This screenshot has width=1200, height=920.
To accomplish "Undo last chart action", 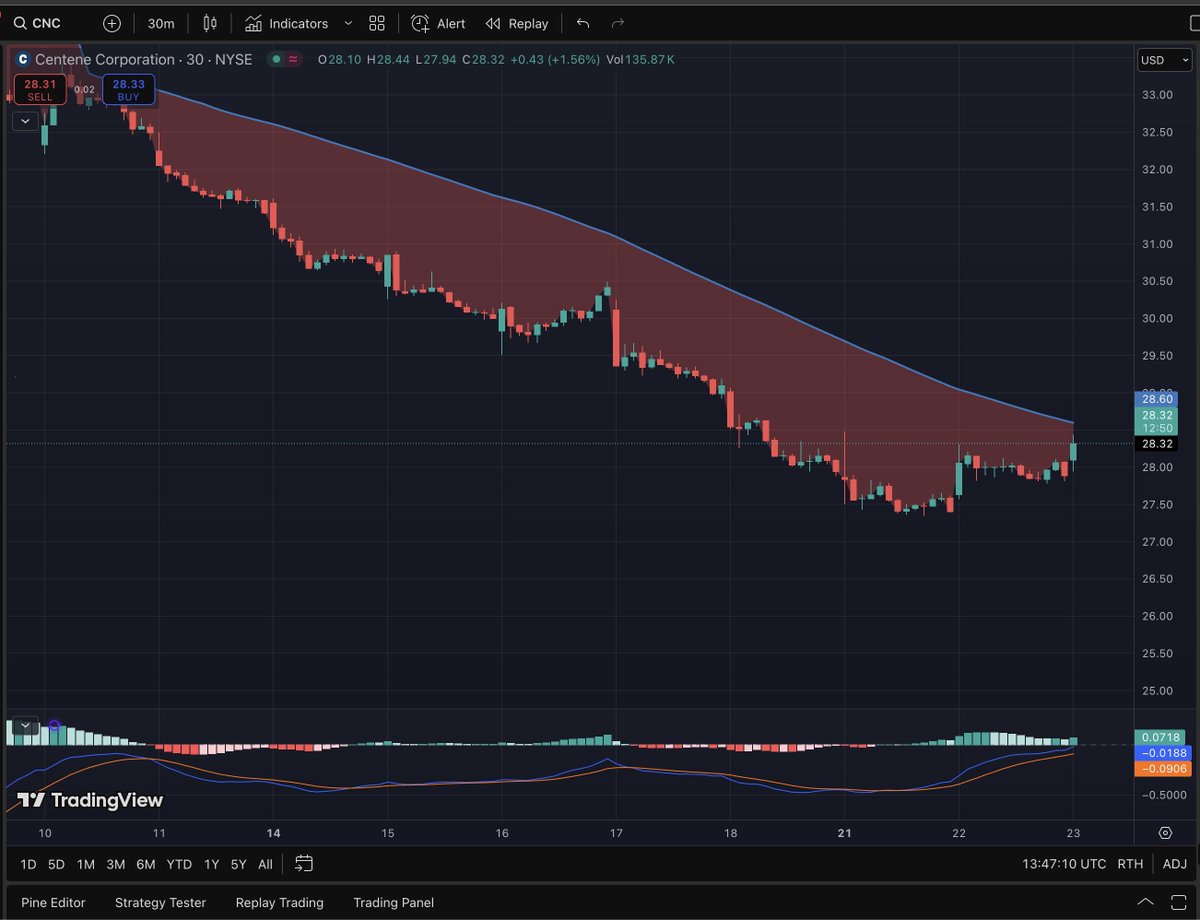I will coord(583,23).
